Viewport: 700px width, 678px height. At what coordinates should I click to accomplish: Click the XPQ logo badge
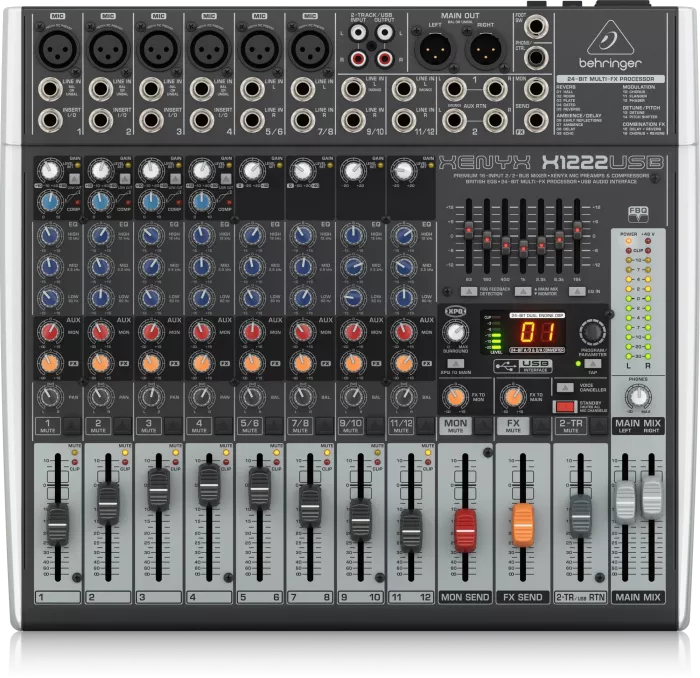tap(456, 311)
